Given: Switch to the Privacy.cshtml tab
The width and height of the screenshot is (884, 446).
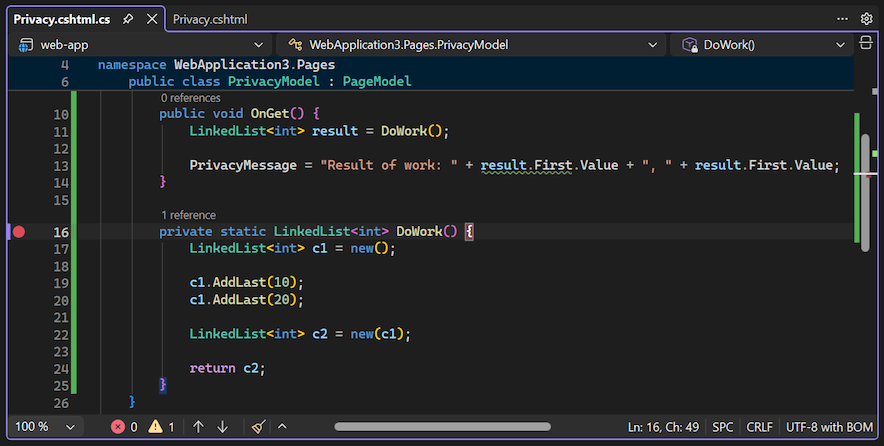Looking at the screenshot, I should point(210,19).
